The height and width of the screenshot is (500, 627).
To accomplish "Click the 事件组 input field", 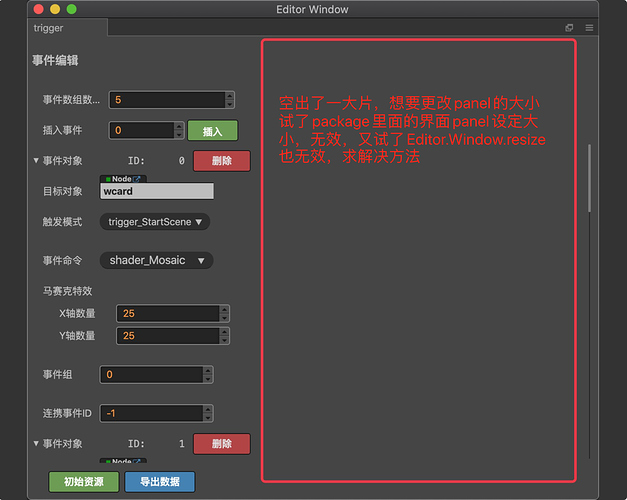I will [x=152, y=374].
